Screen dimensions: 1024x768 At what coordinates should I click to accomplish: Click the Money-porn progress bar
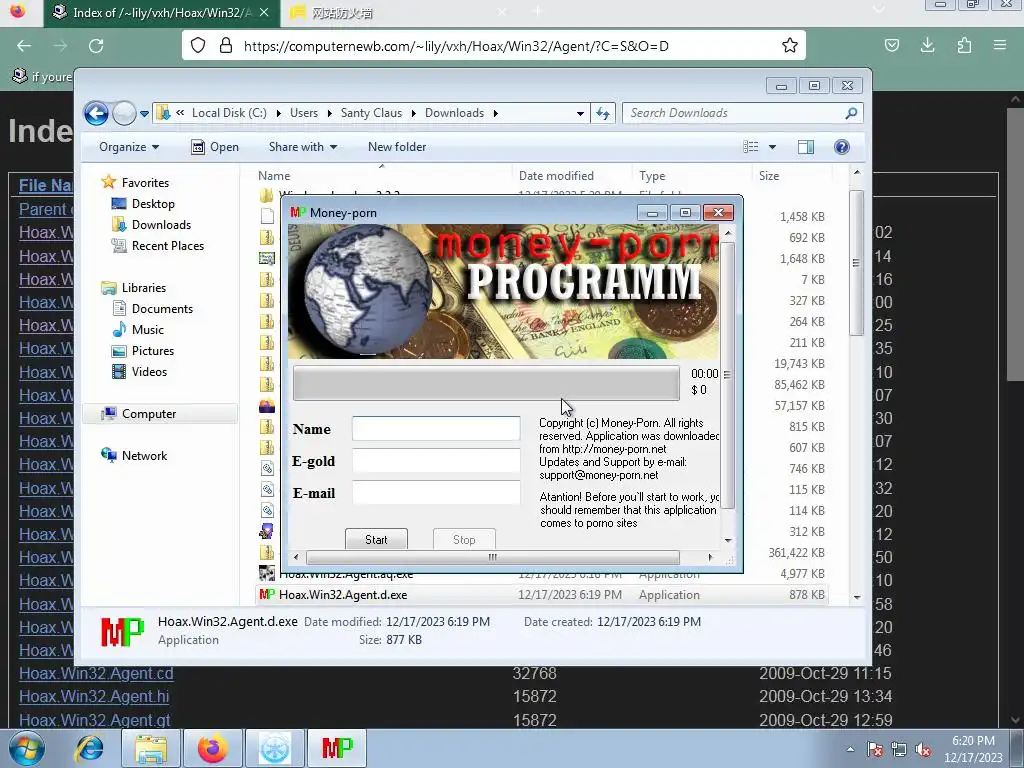pos(486,383)
